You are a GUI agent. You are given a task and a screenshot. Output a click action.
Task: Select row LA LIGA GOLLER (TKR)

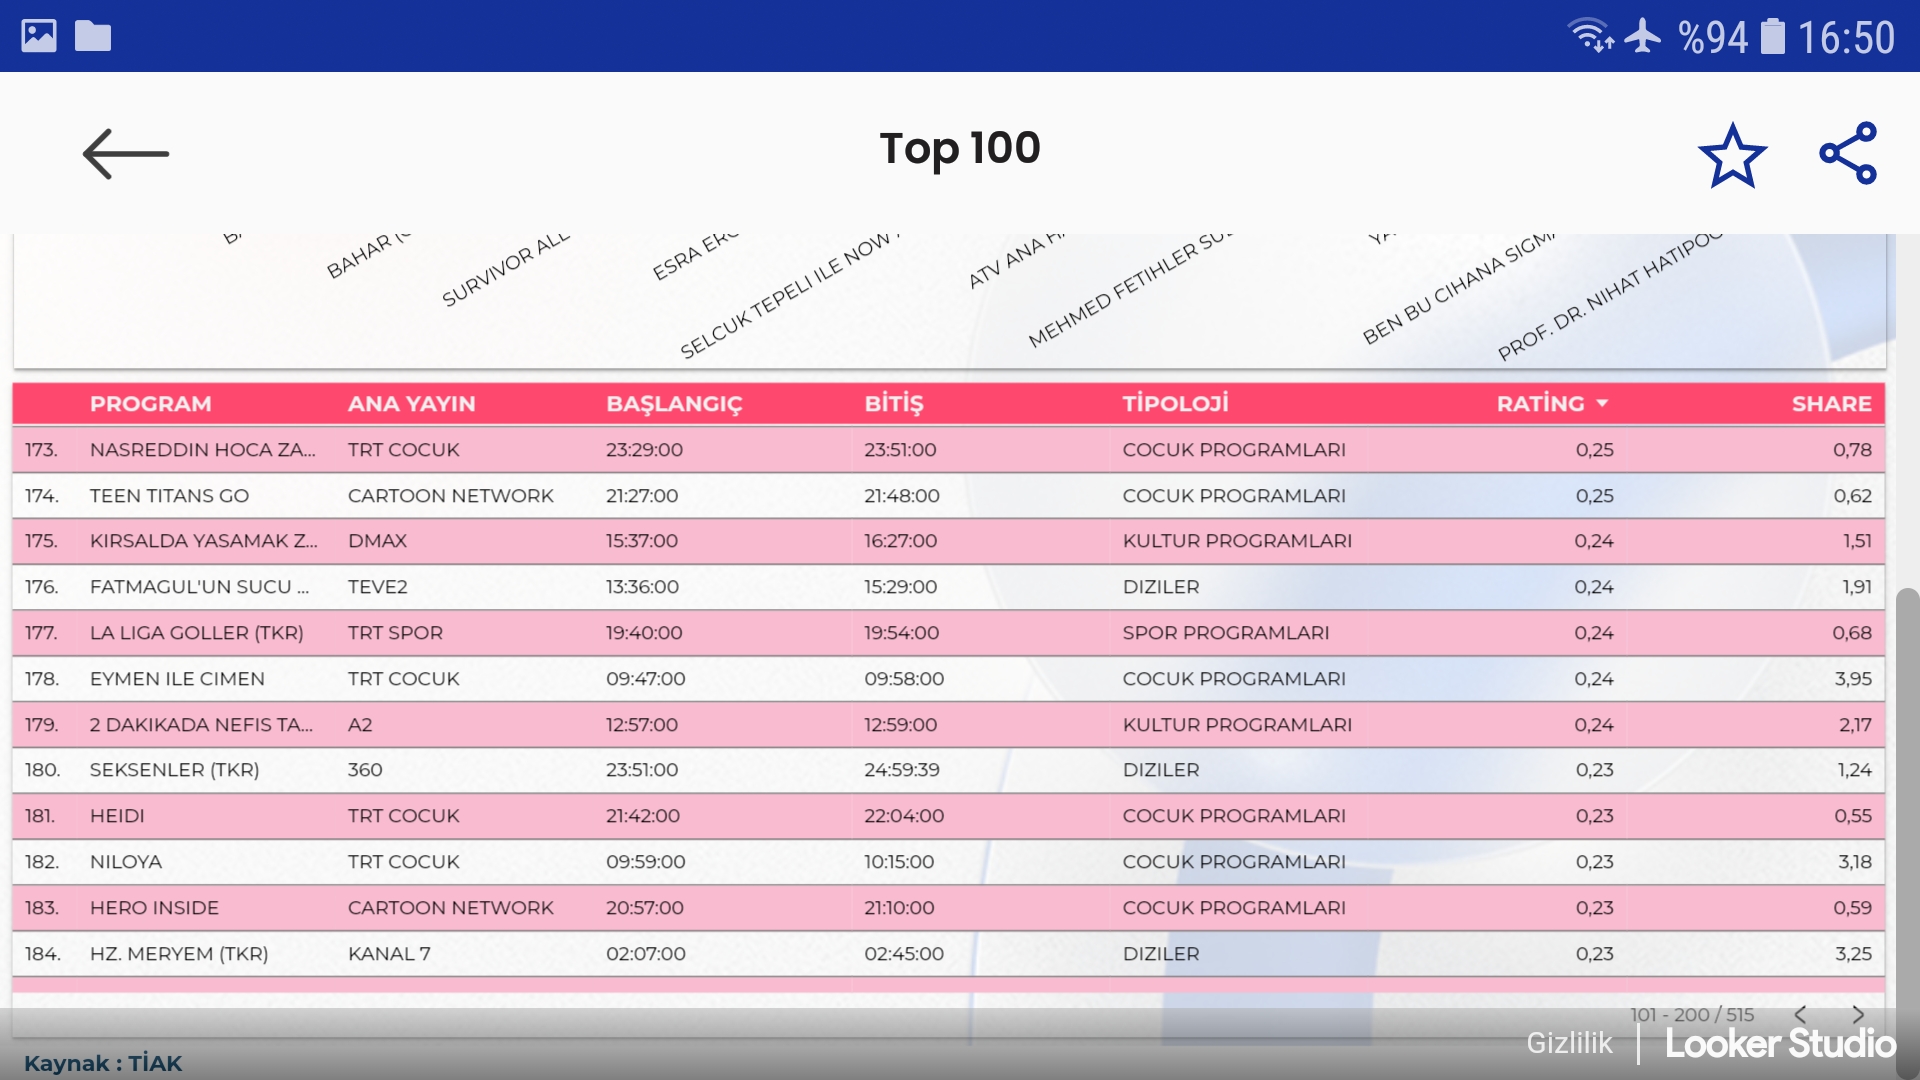[x=948, y=633]
